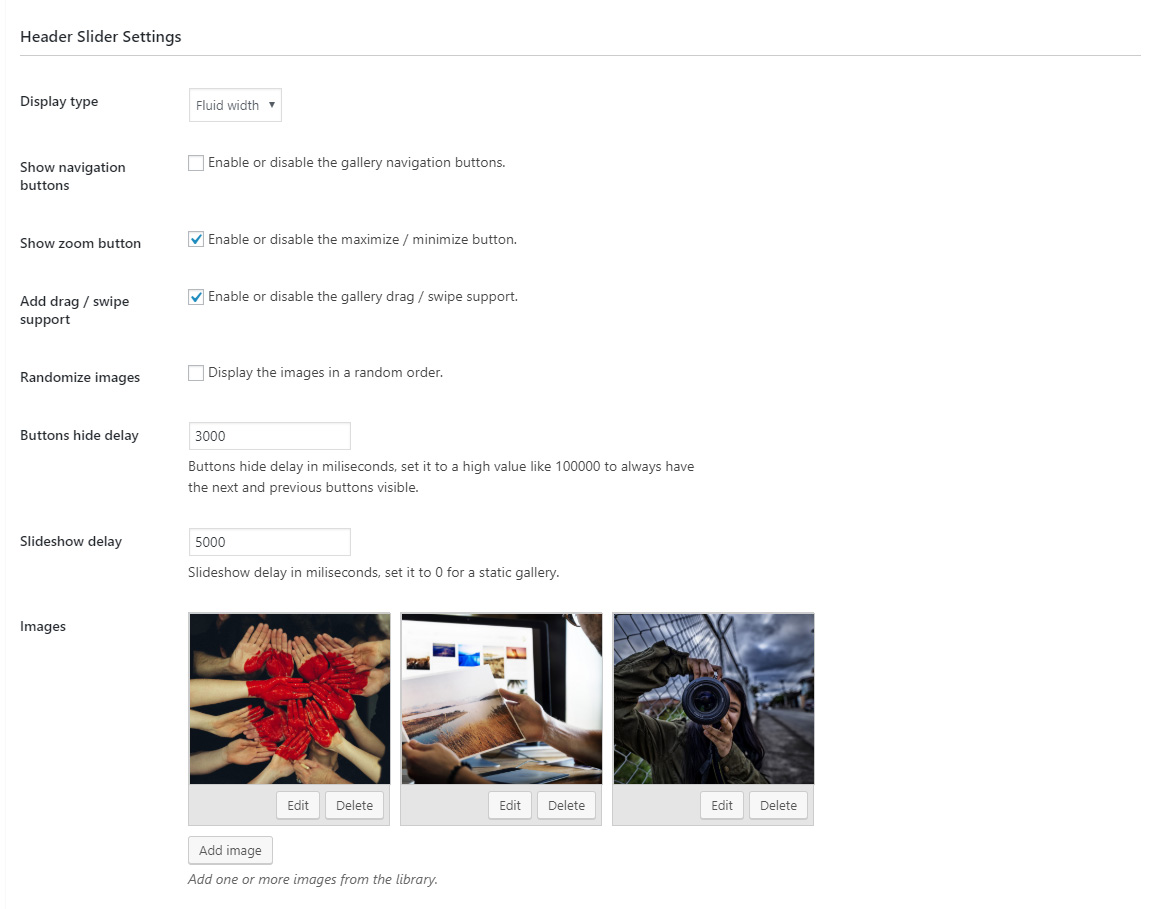1155x909 pixels.
Task: Tick the Randomize images checkbox
Action: tap(196, 373)
